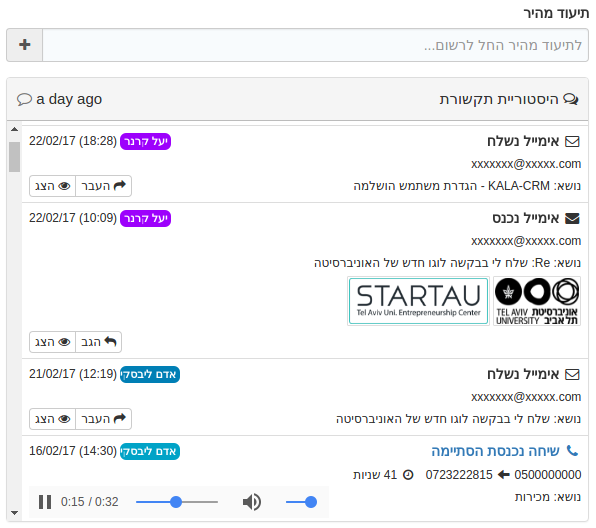
Task: Show the 21/02/17 12:19 sent email
Action: (52, 419)
